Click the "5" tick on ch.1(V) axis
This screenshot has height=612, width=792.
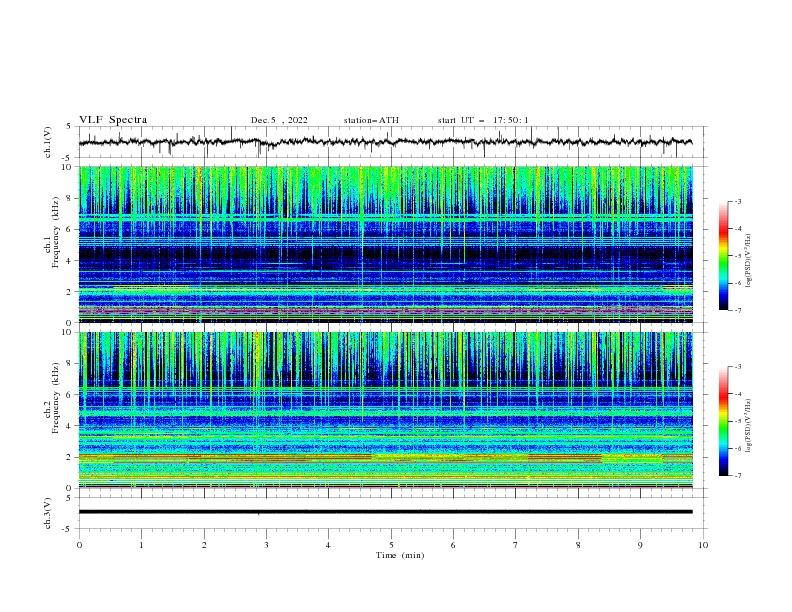70,127
